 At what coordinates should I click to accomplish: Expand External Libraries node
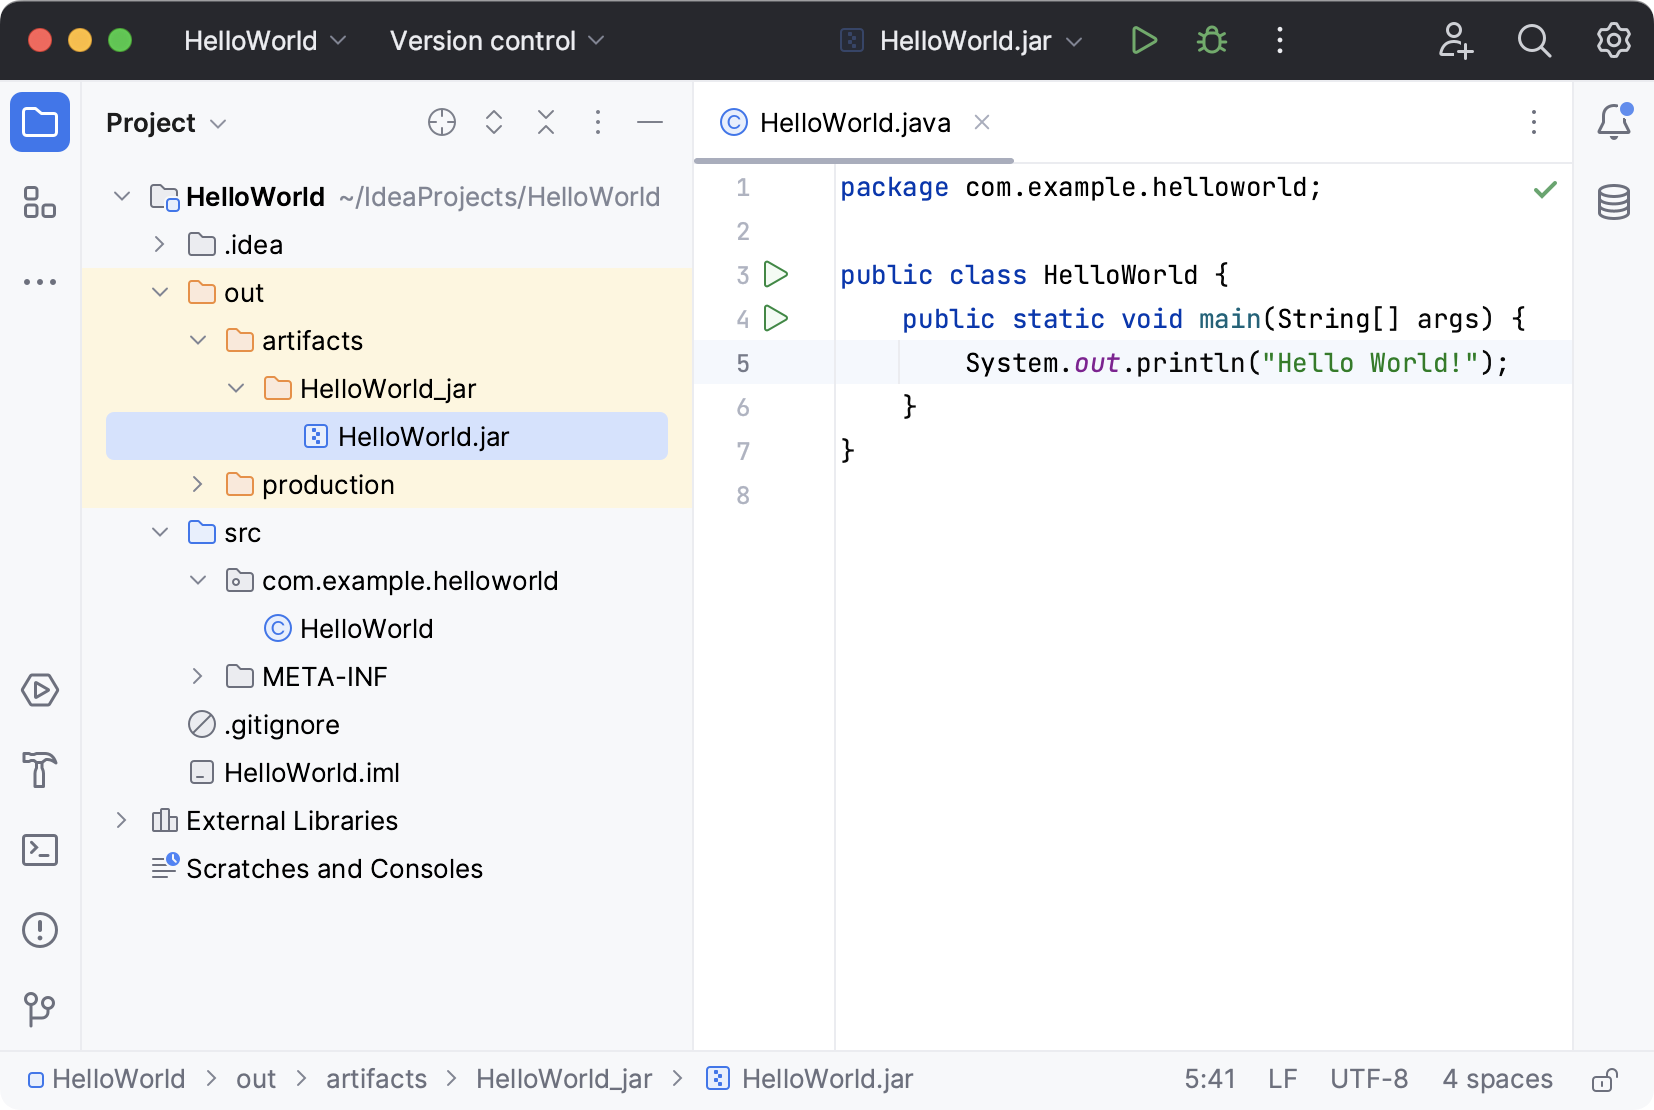(122, 821)
